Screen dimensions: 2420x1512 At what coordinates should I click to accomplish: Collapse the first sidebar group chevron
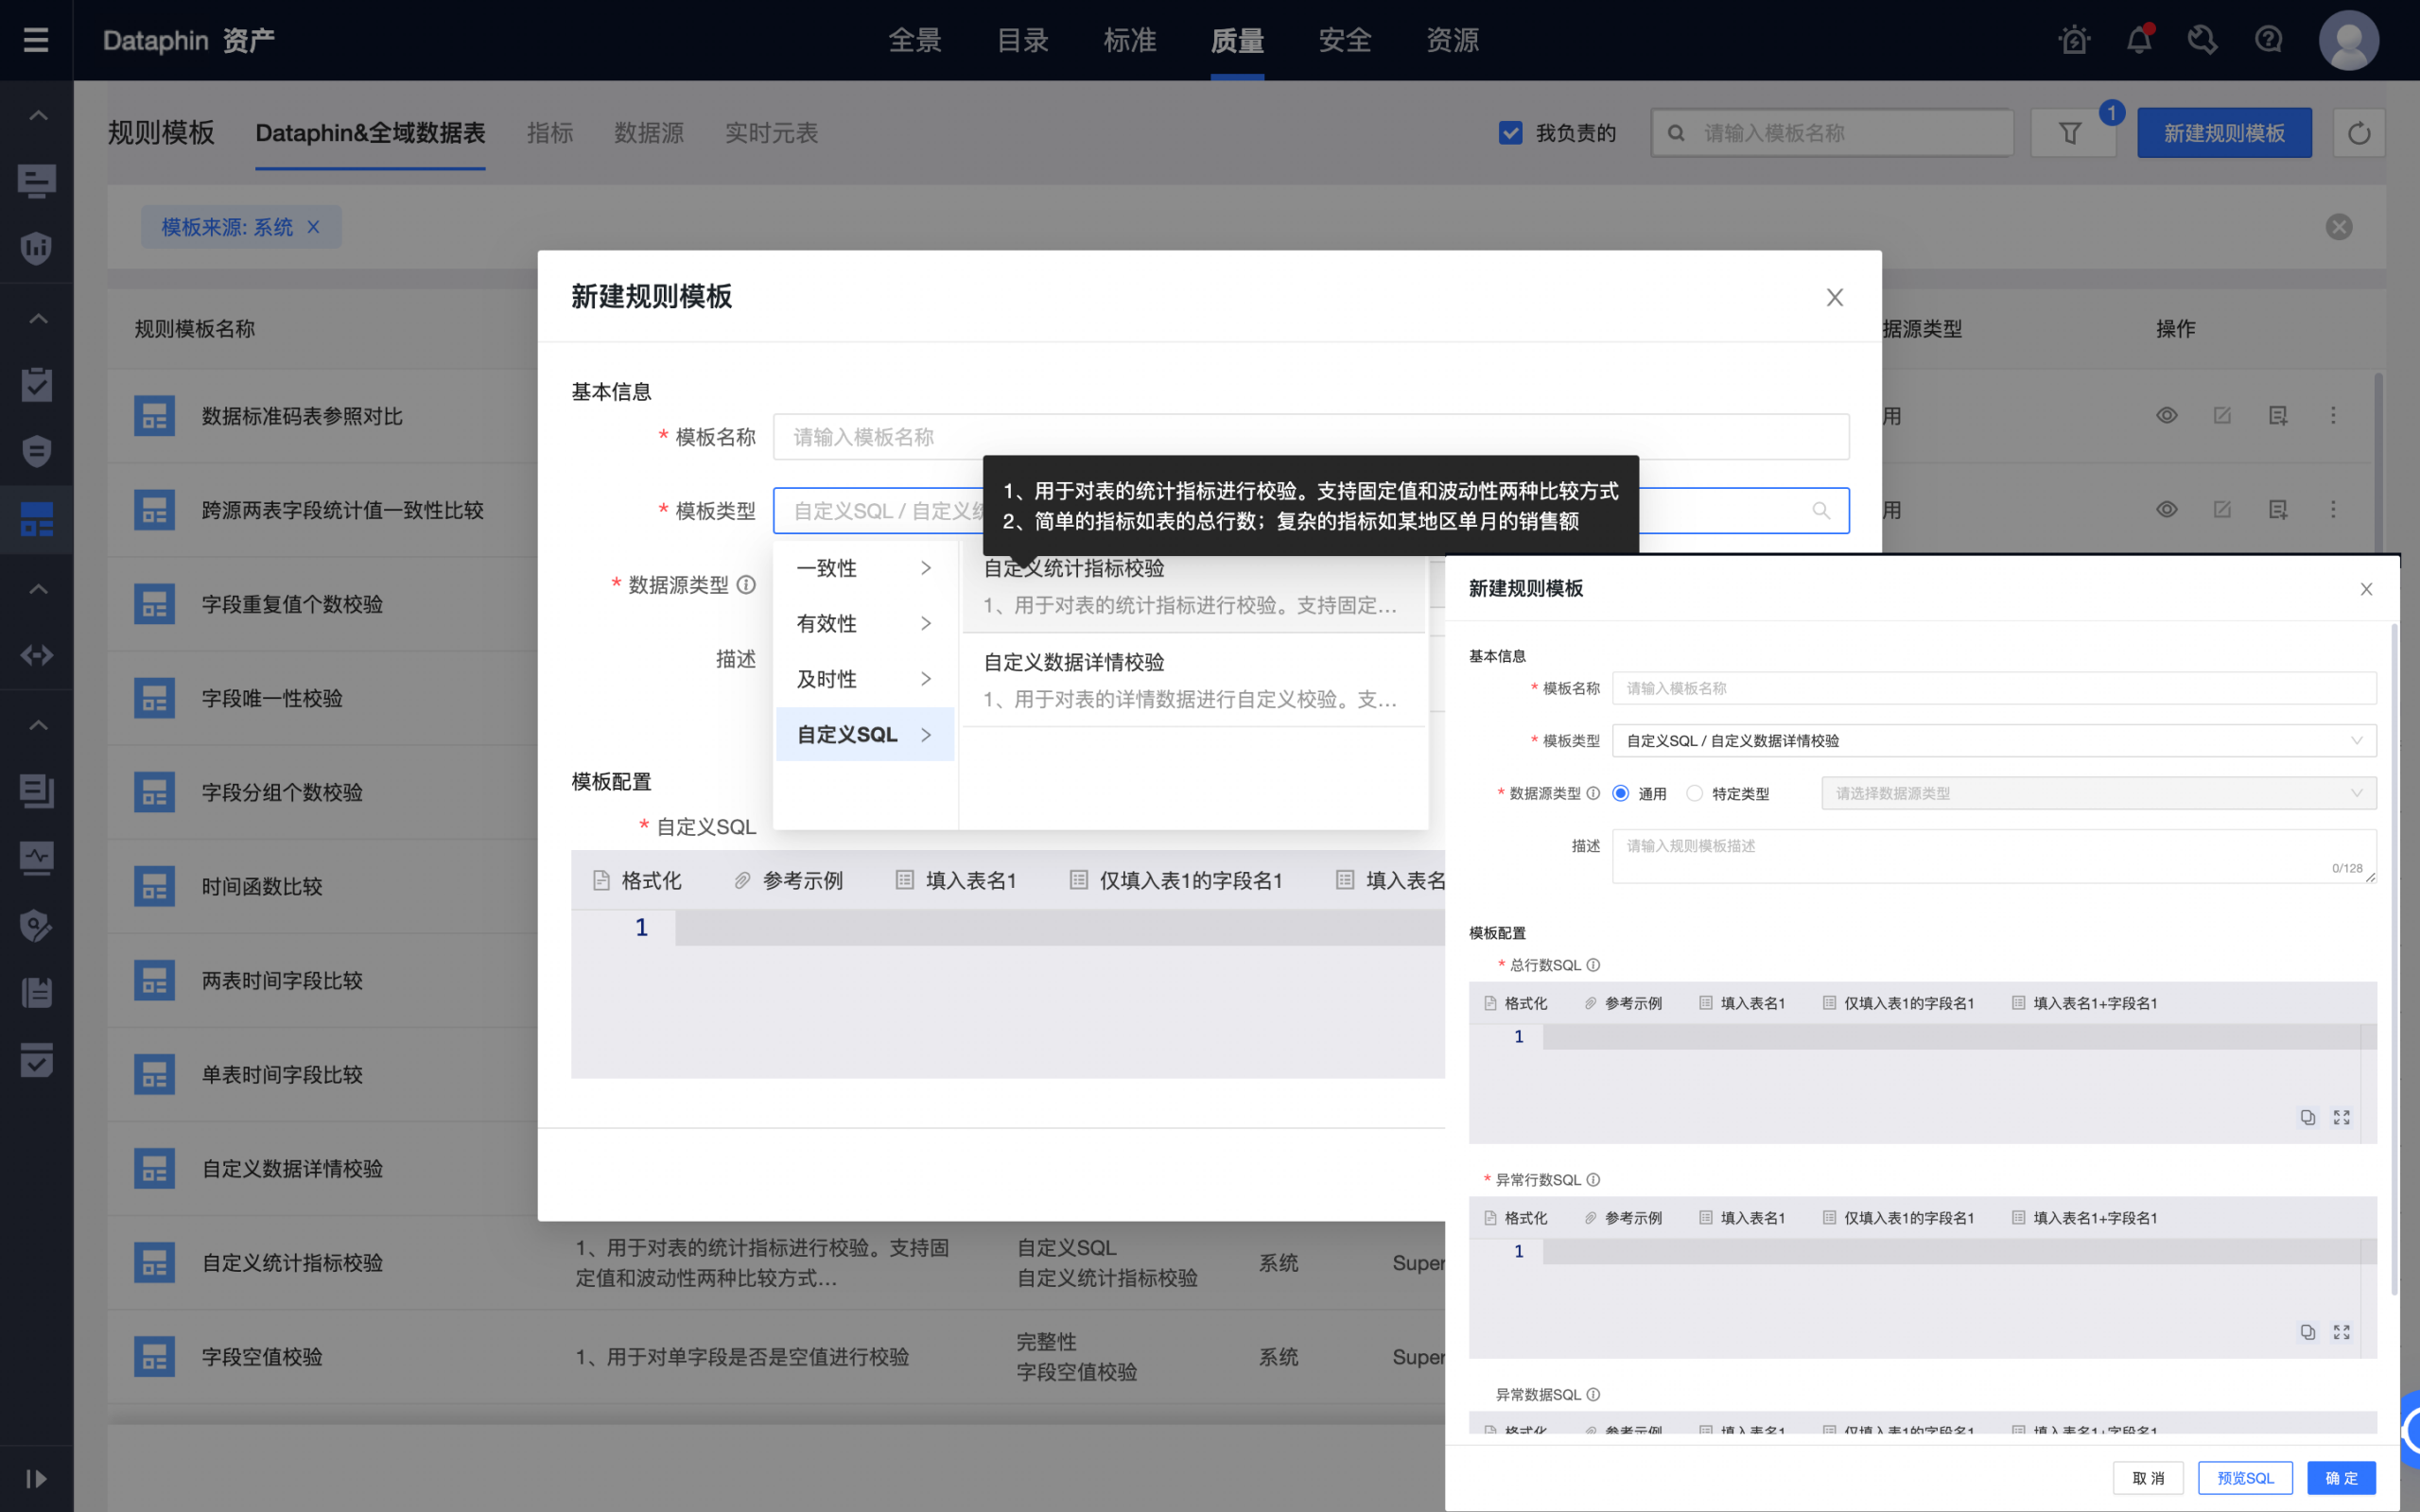(38, 115)
